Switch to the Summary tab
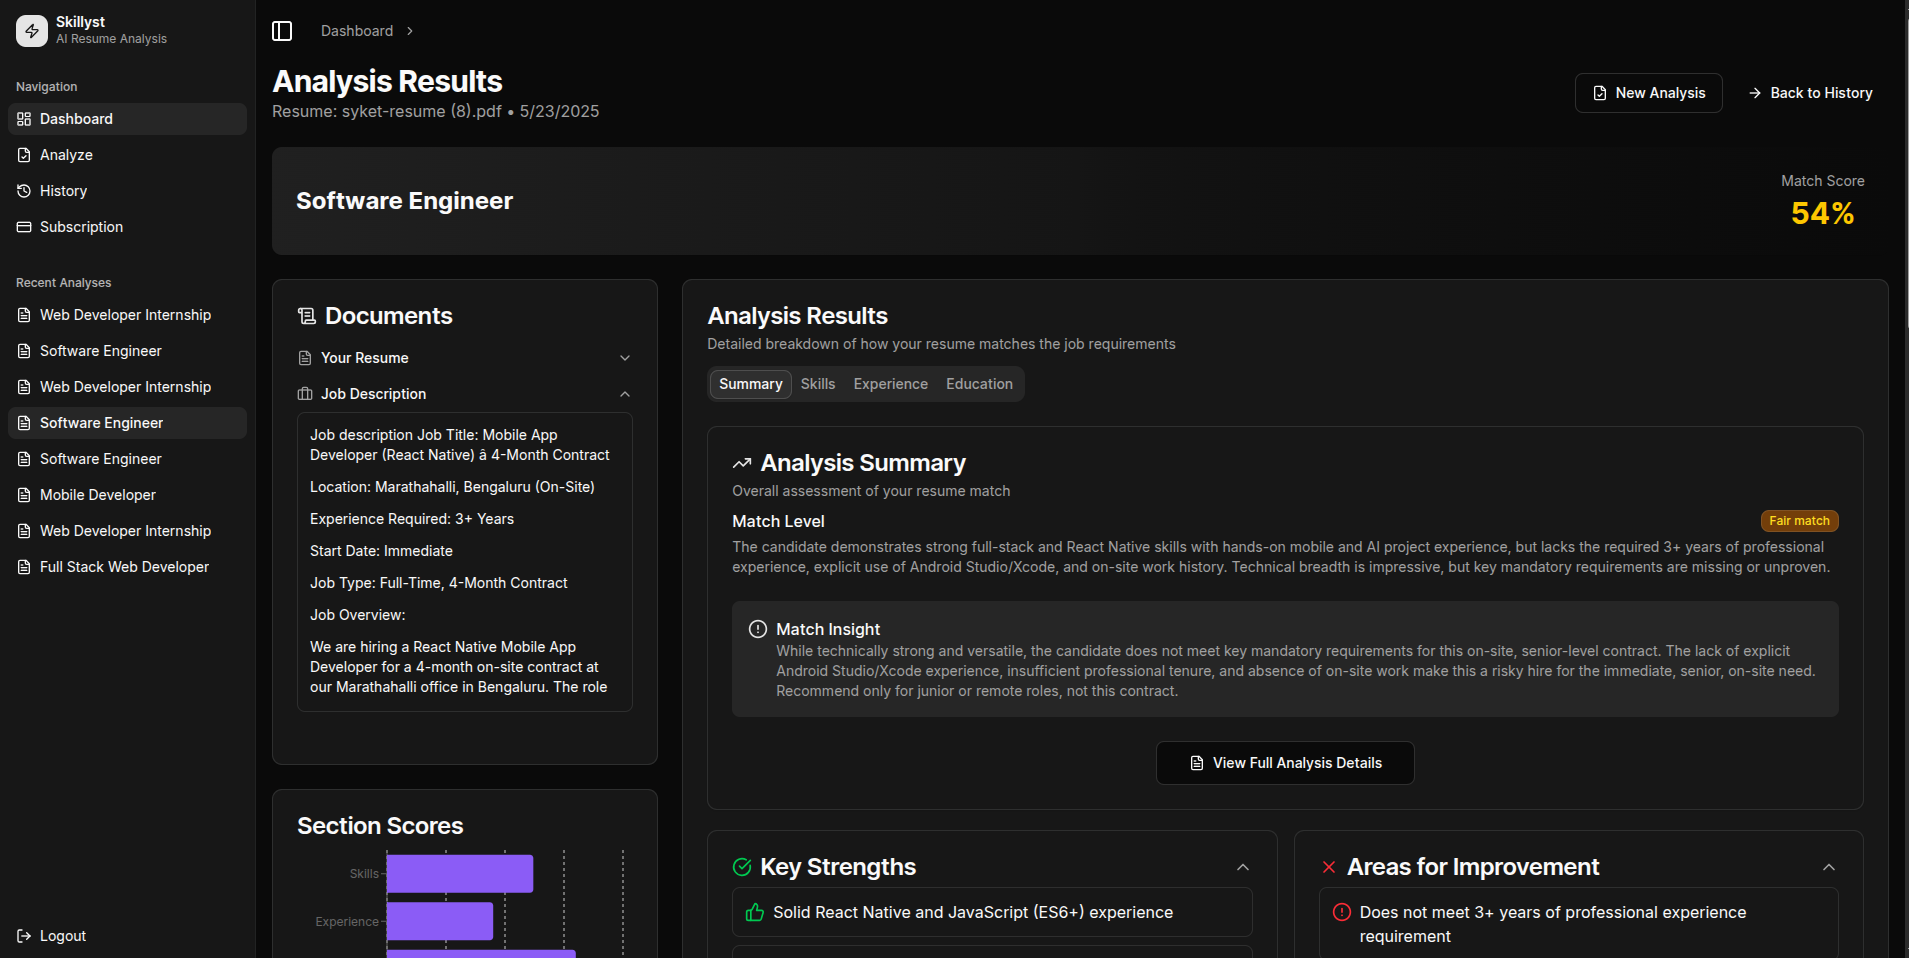The height and width of the screenshot is (958, 1909). [751, 384]
